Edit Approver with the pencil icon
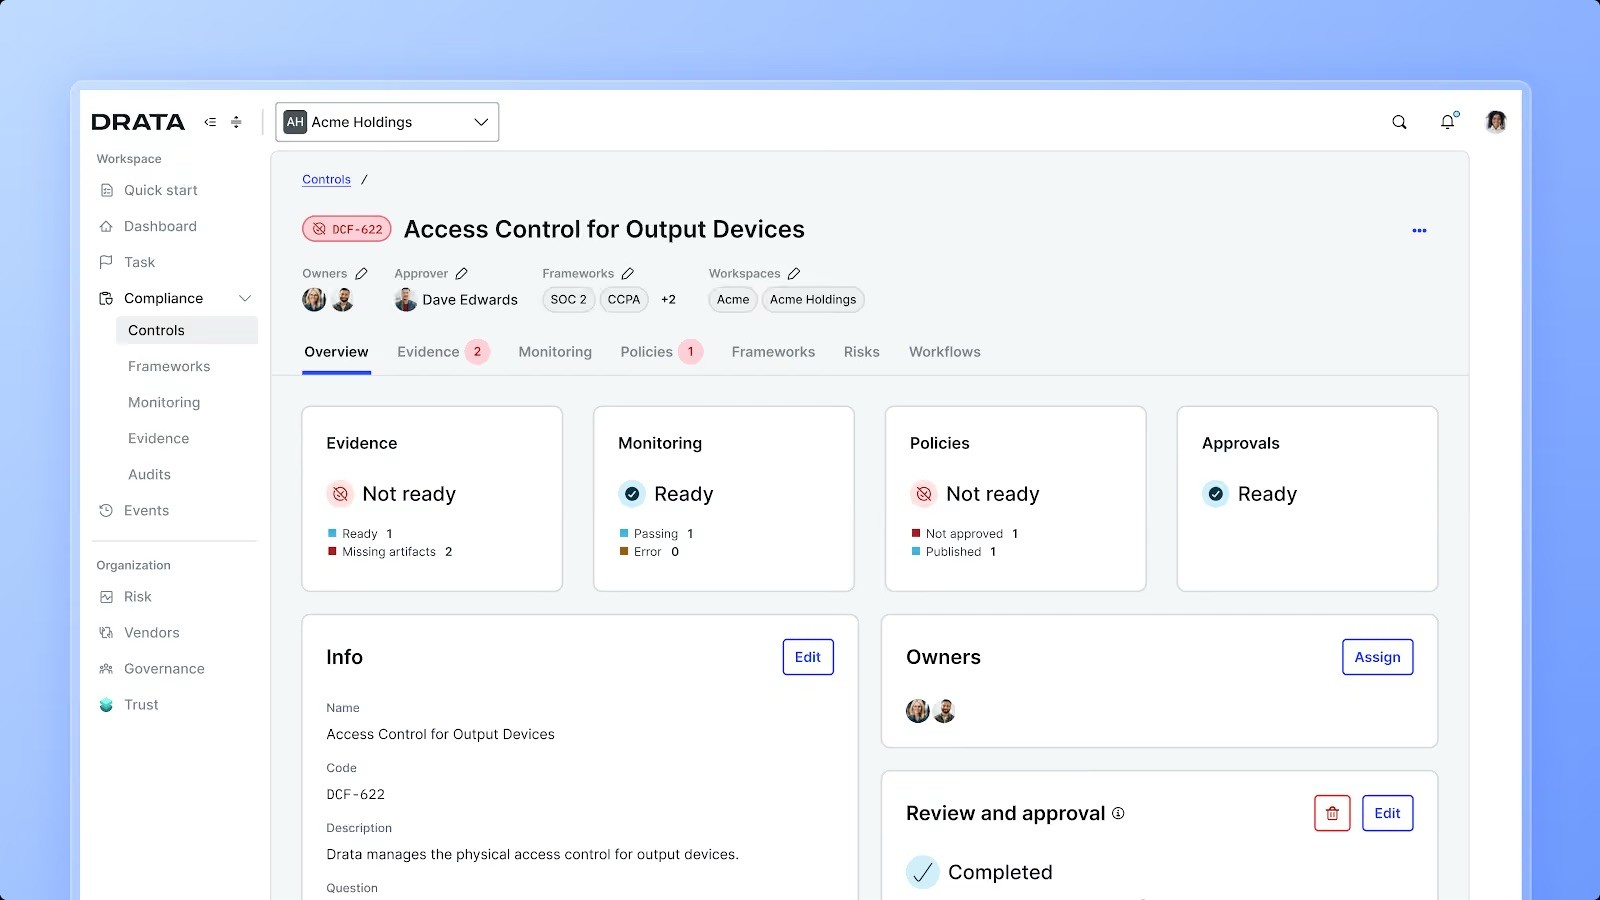Viewport: 1600px width, 900px height. 461,274
